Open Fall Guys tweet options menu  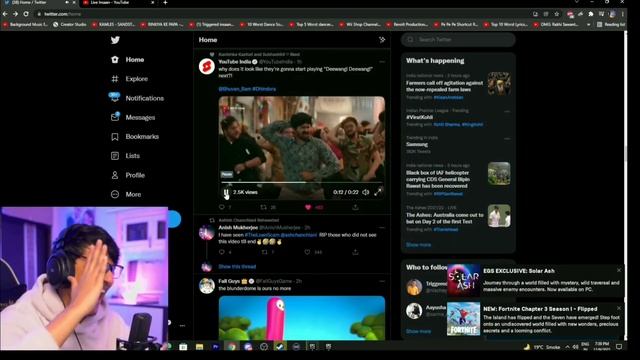(x=382, y=281)
